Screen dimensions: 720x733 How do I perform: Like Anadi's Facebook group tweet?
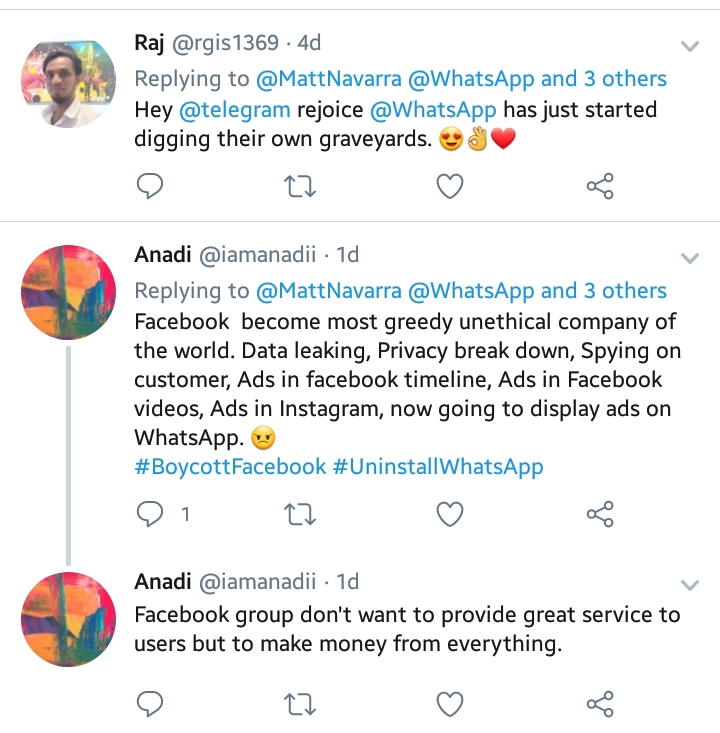pos(451,704)
